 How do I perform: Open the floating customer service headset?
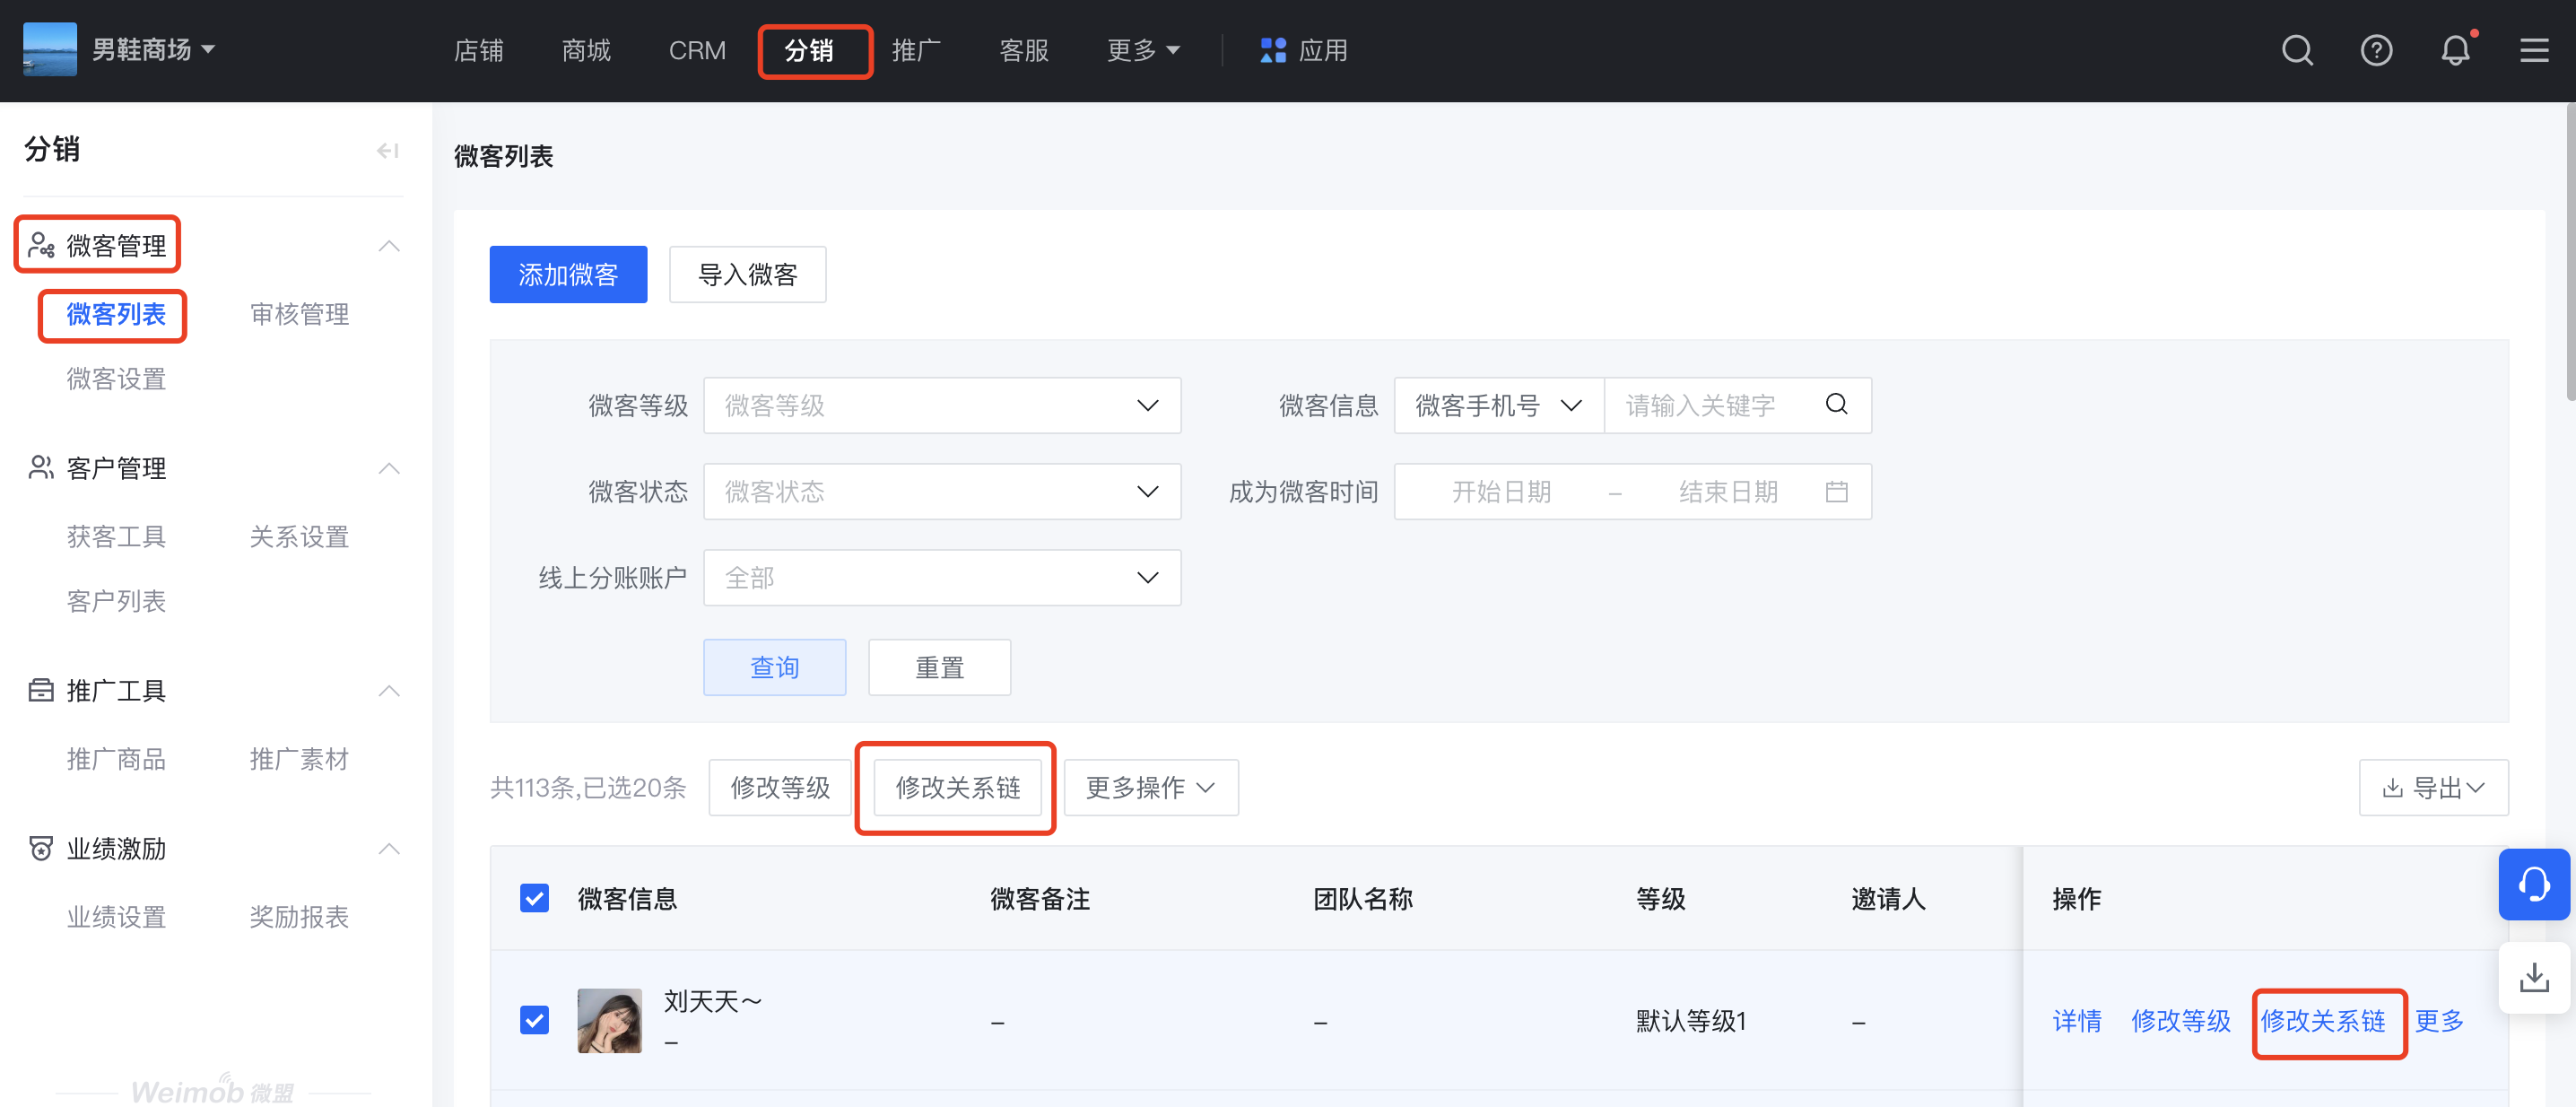tap(2534, 884)
